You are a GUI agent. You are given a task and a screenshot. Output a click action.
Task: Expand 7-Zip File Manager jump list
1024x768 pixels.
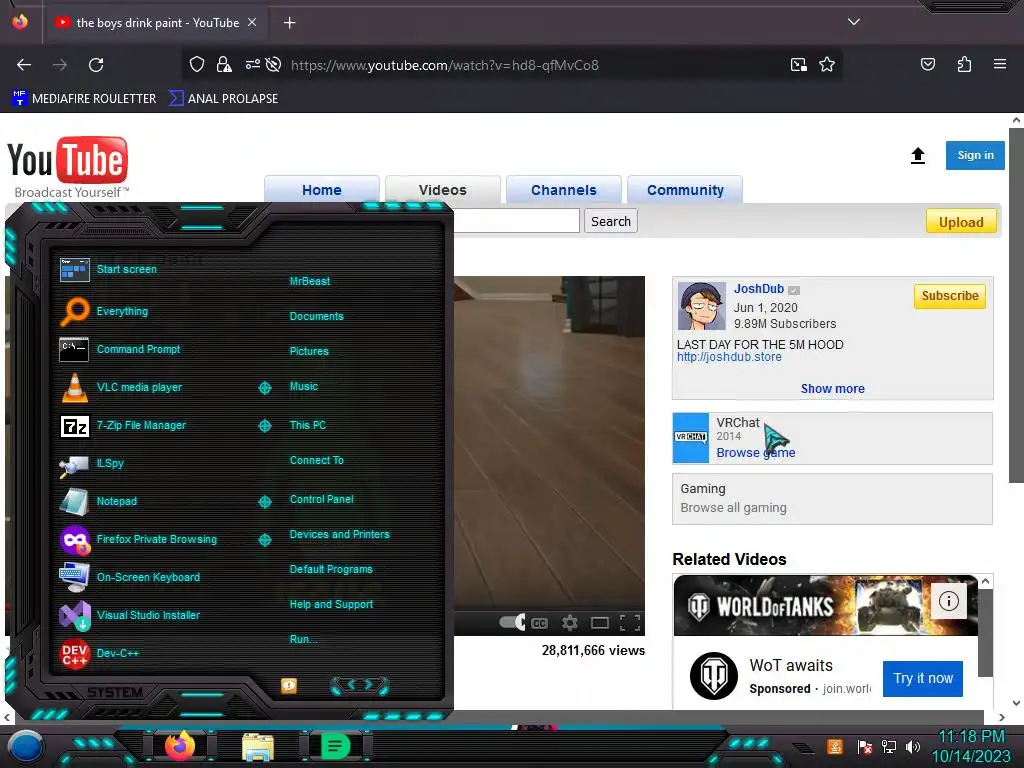click(264, 426)
